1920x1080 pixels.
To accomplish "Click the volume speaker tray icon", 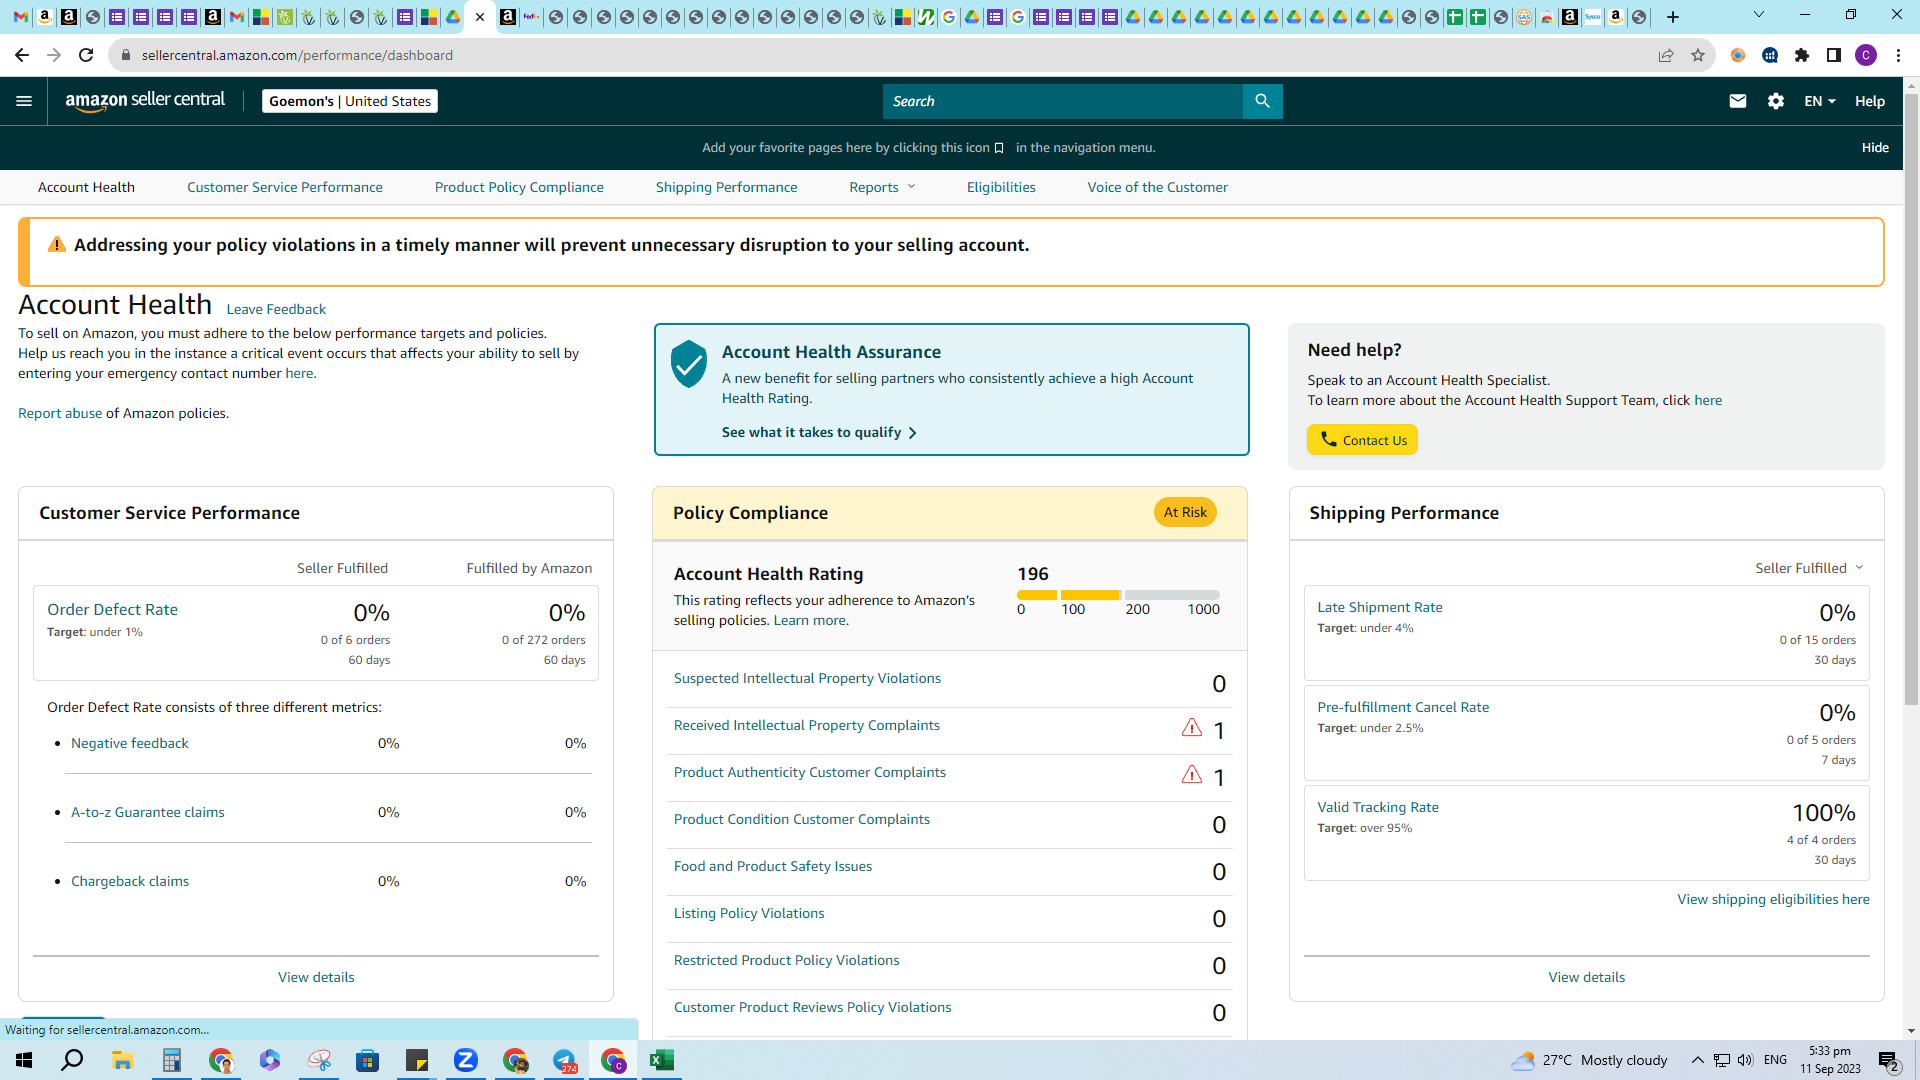I will tap(1745, 1060).
